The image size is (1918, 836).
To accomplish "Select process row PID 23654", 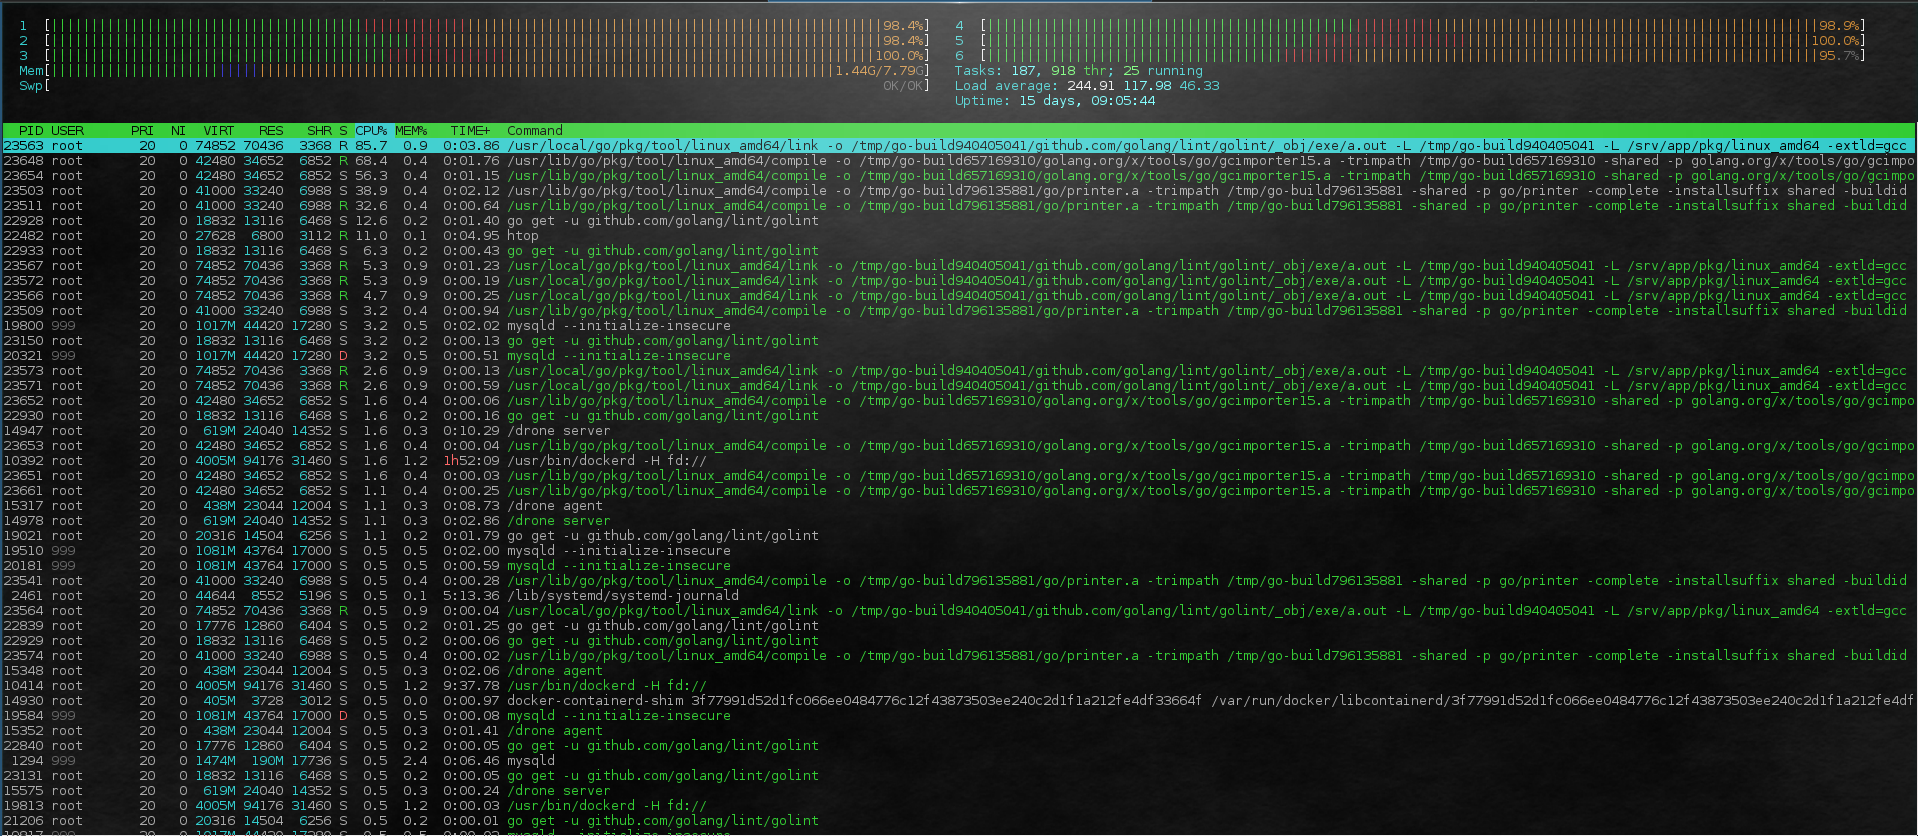I will 959,176.
